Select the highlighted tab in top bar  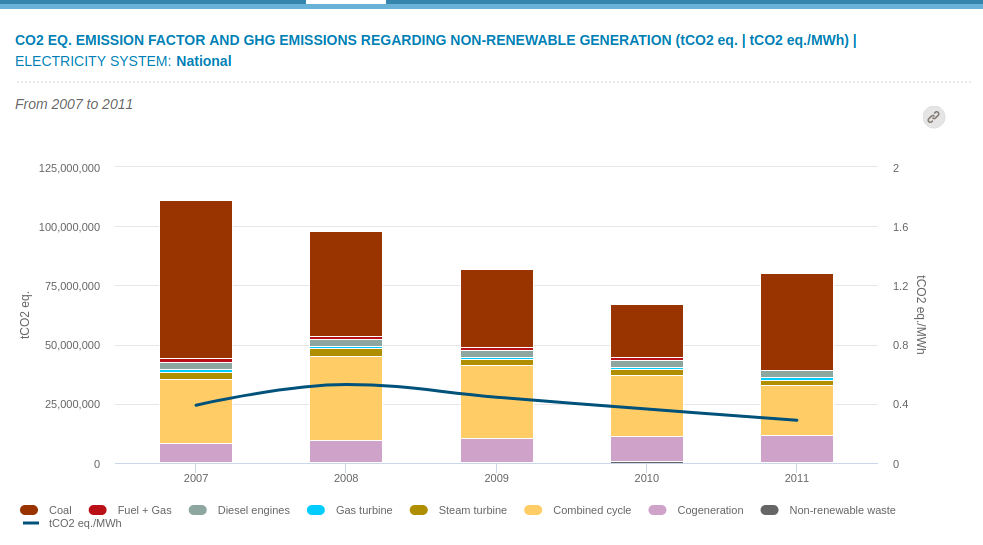(x=345, y=3)
